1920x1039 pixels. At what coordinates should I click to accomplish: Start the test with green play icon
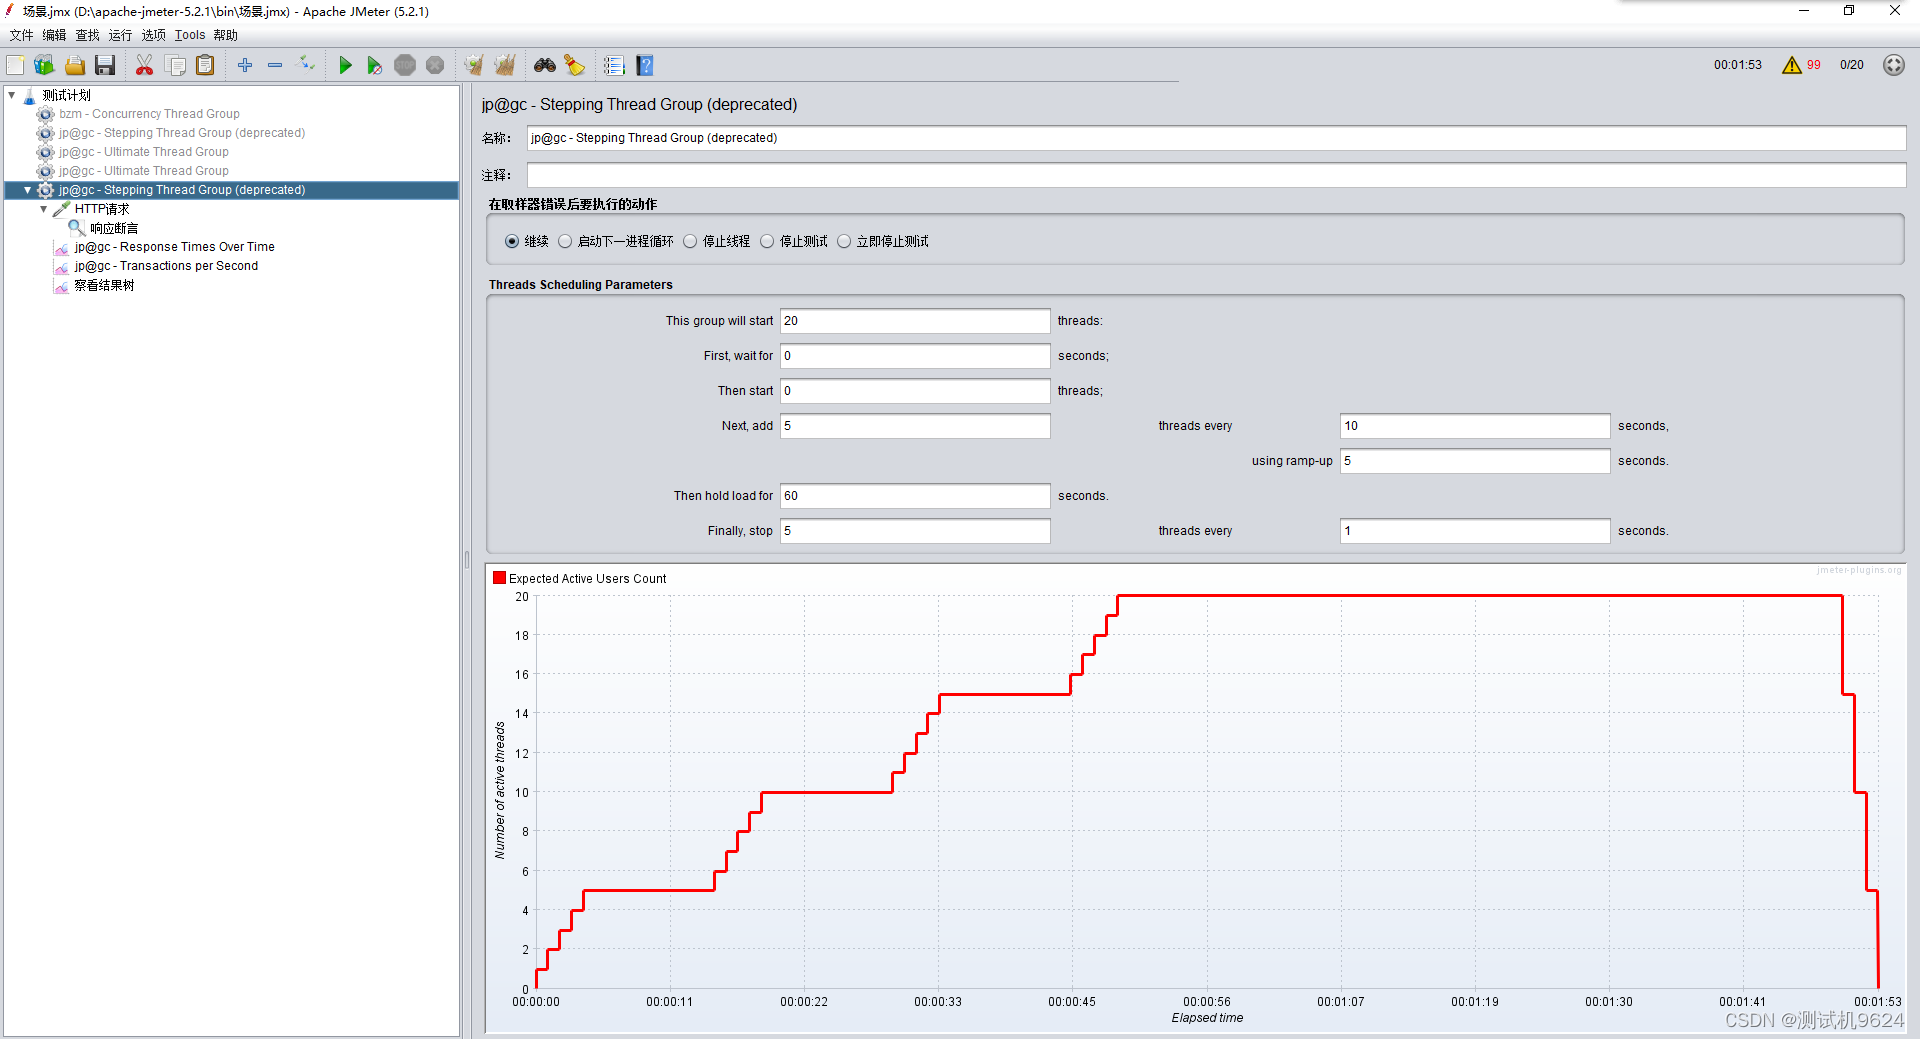(x=345, y=65)
